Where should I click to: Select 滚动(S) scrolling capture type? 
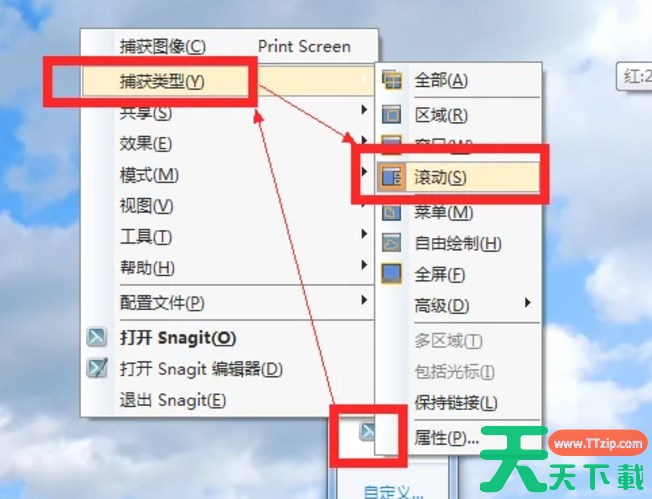(458, 178)
